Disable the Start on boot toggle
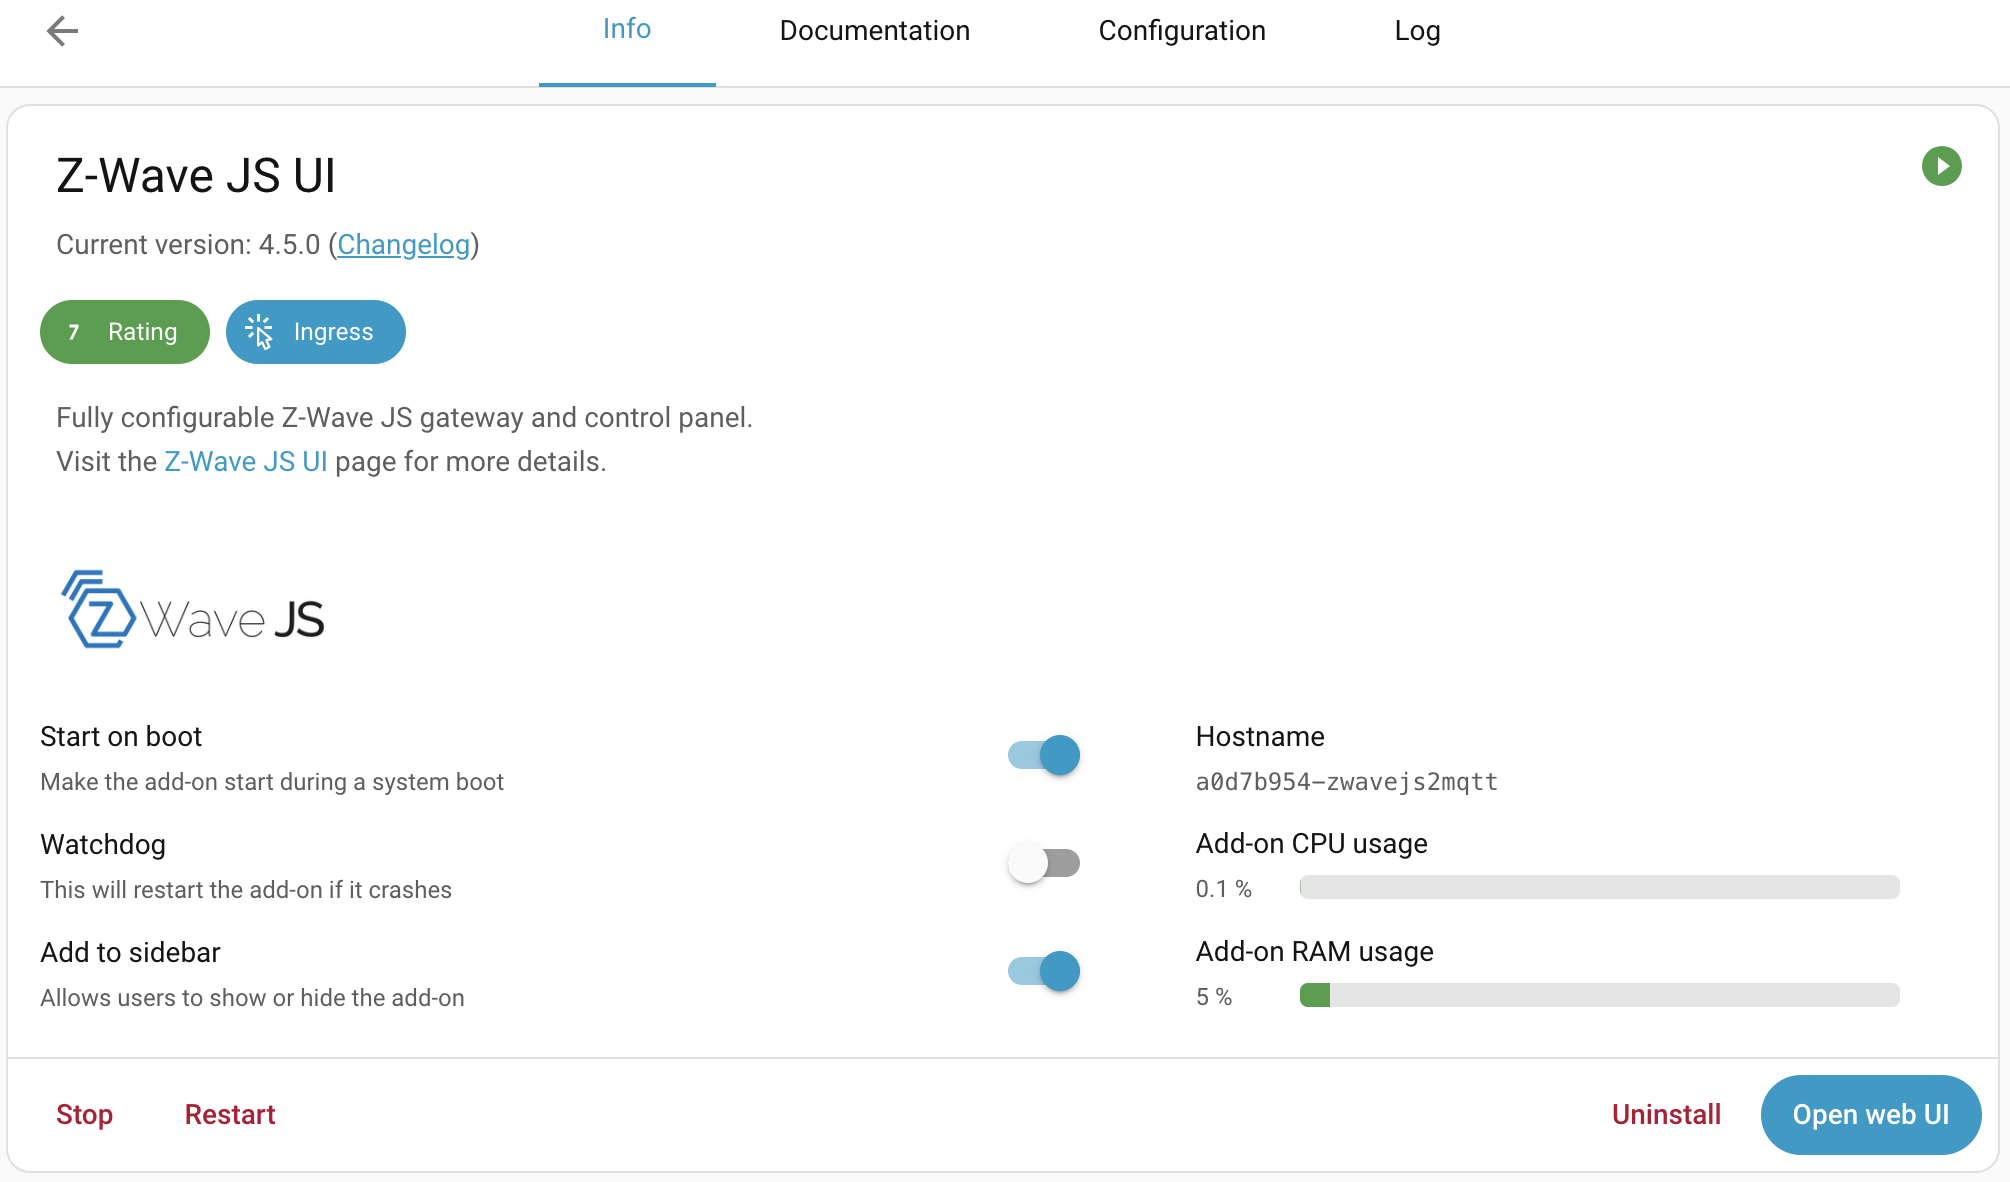The image size is (2010, 1182). pos(1044,755)
